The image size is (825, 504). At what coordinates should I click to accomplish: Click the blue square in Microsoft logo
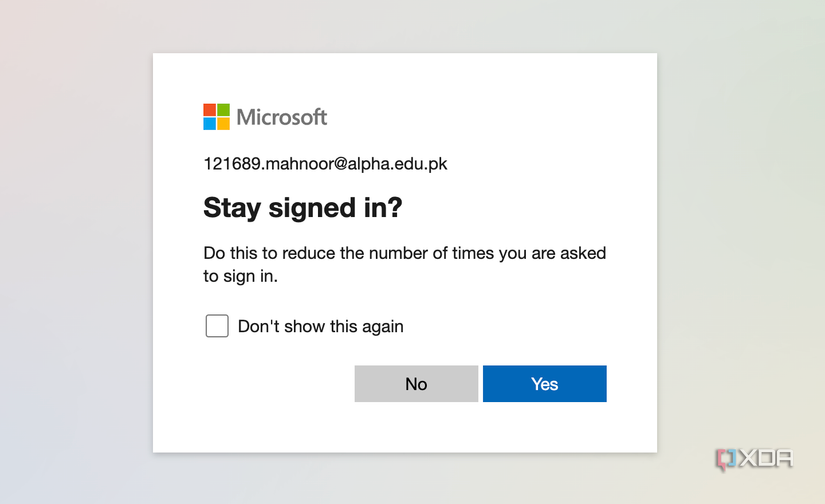[x=210, y=124]
